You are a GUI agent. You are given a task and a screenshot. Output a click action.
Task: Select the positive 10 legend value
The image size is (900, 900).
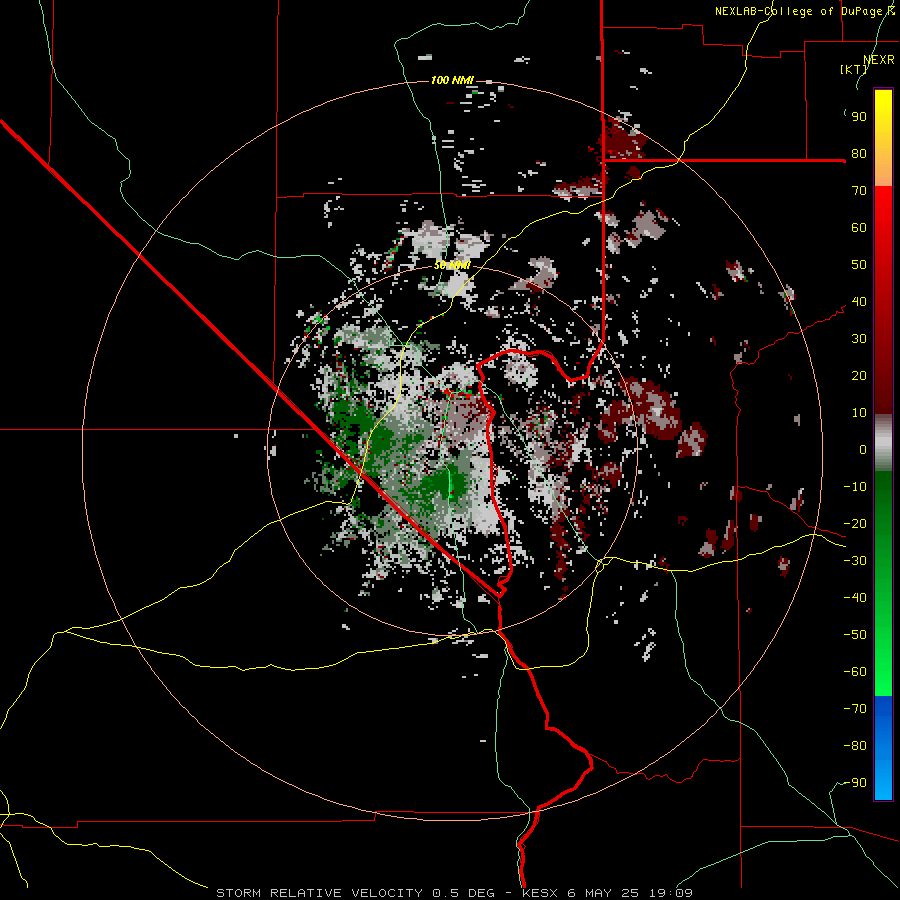click(x=859, y=413)
